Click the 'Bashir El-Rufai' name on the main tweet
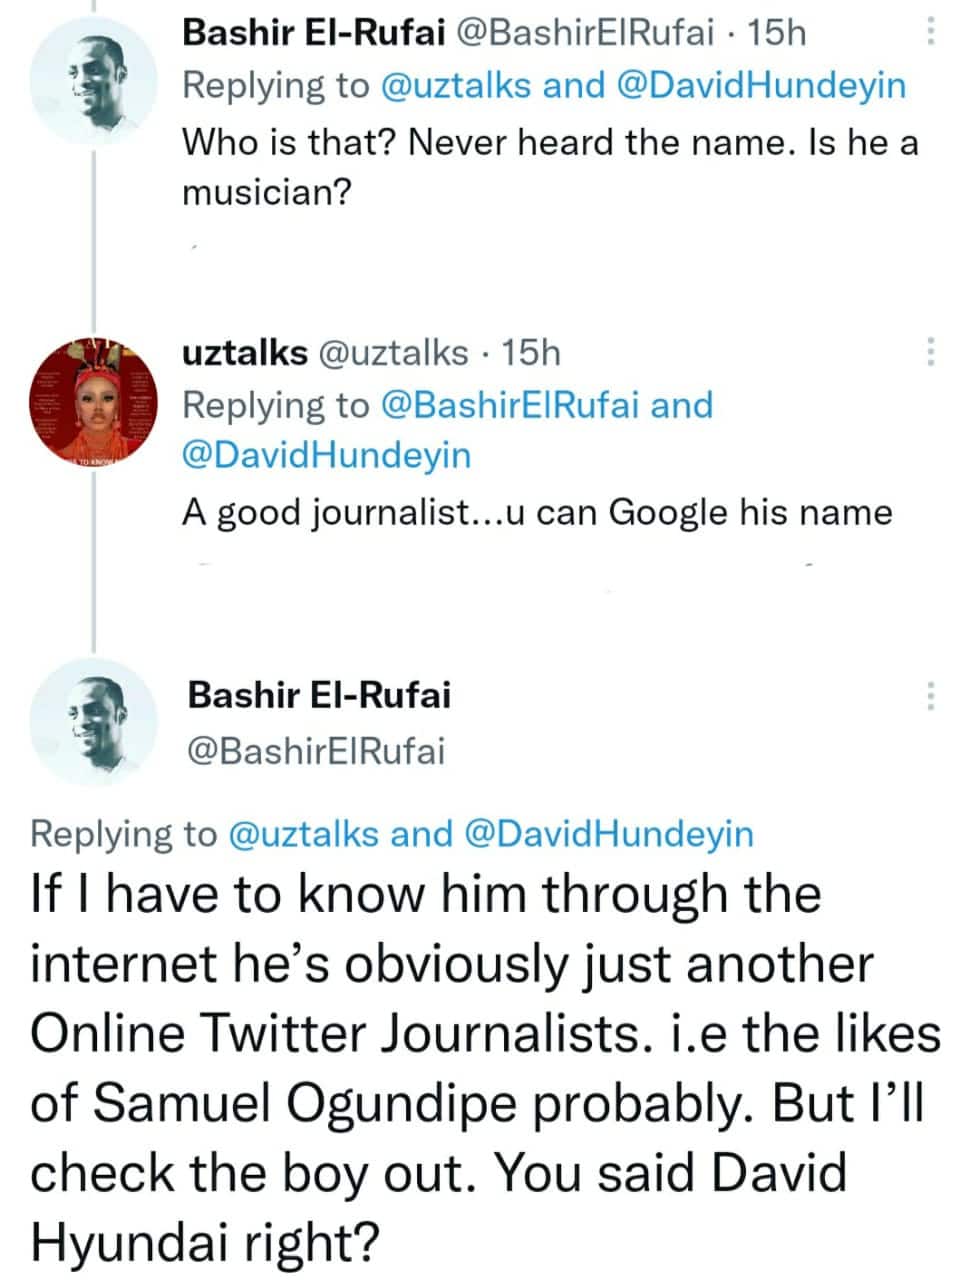The width and height of the screenshot is (979, 1280). coord(319,694)
